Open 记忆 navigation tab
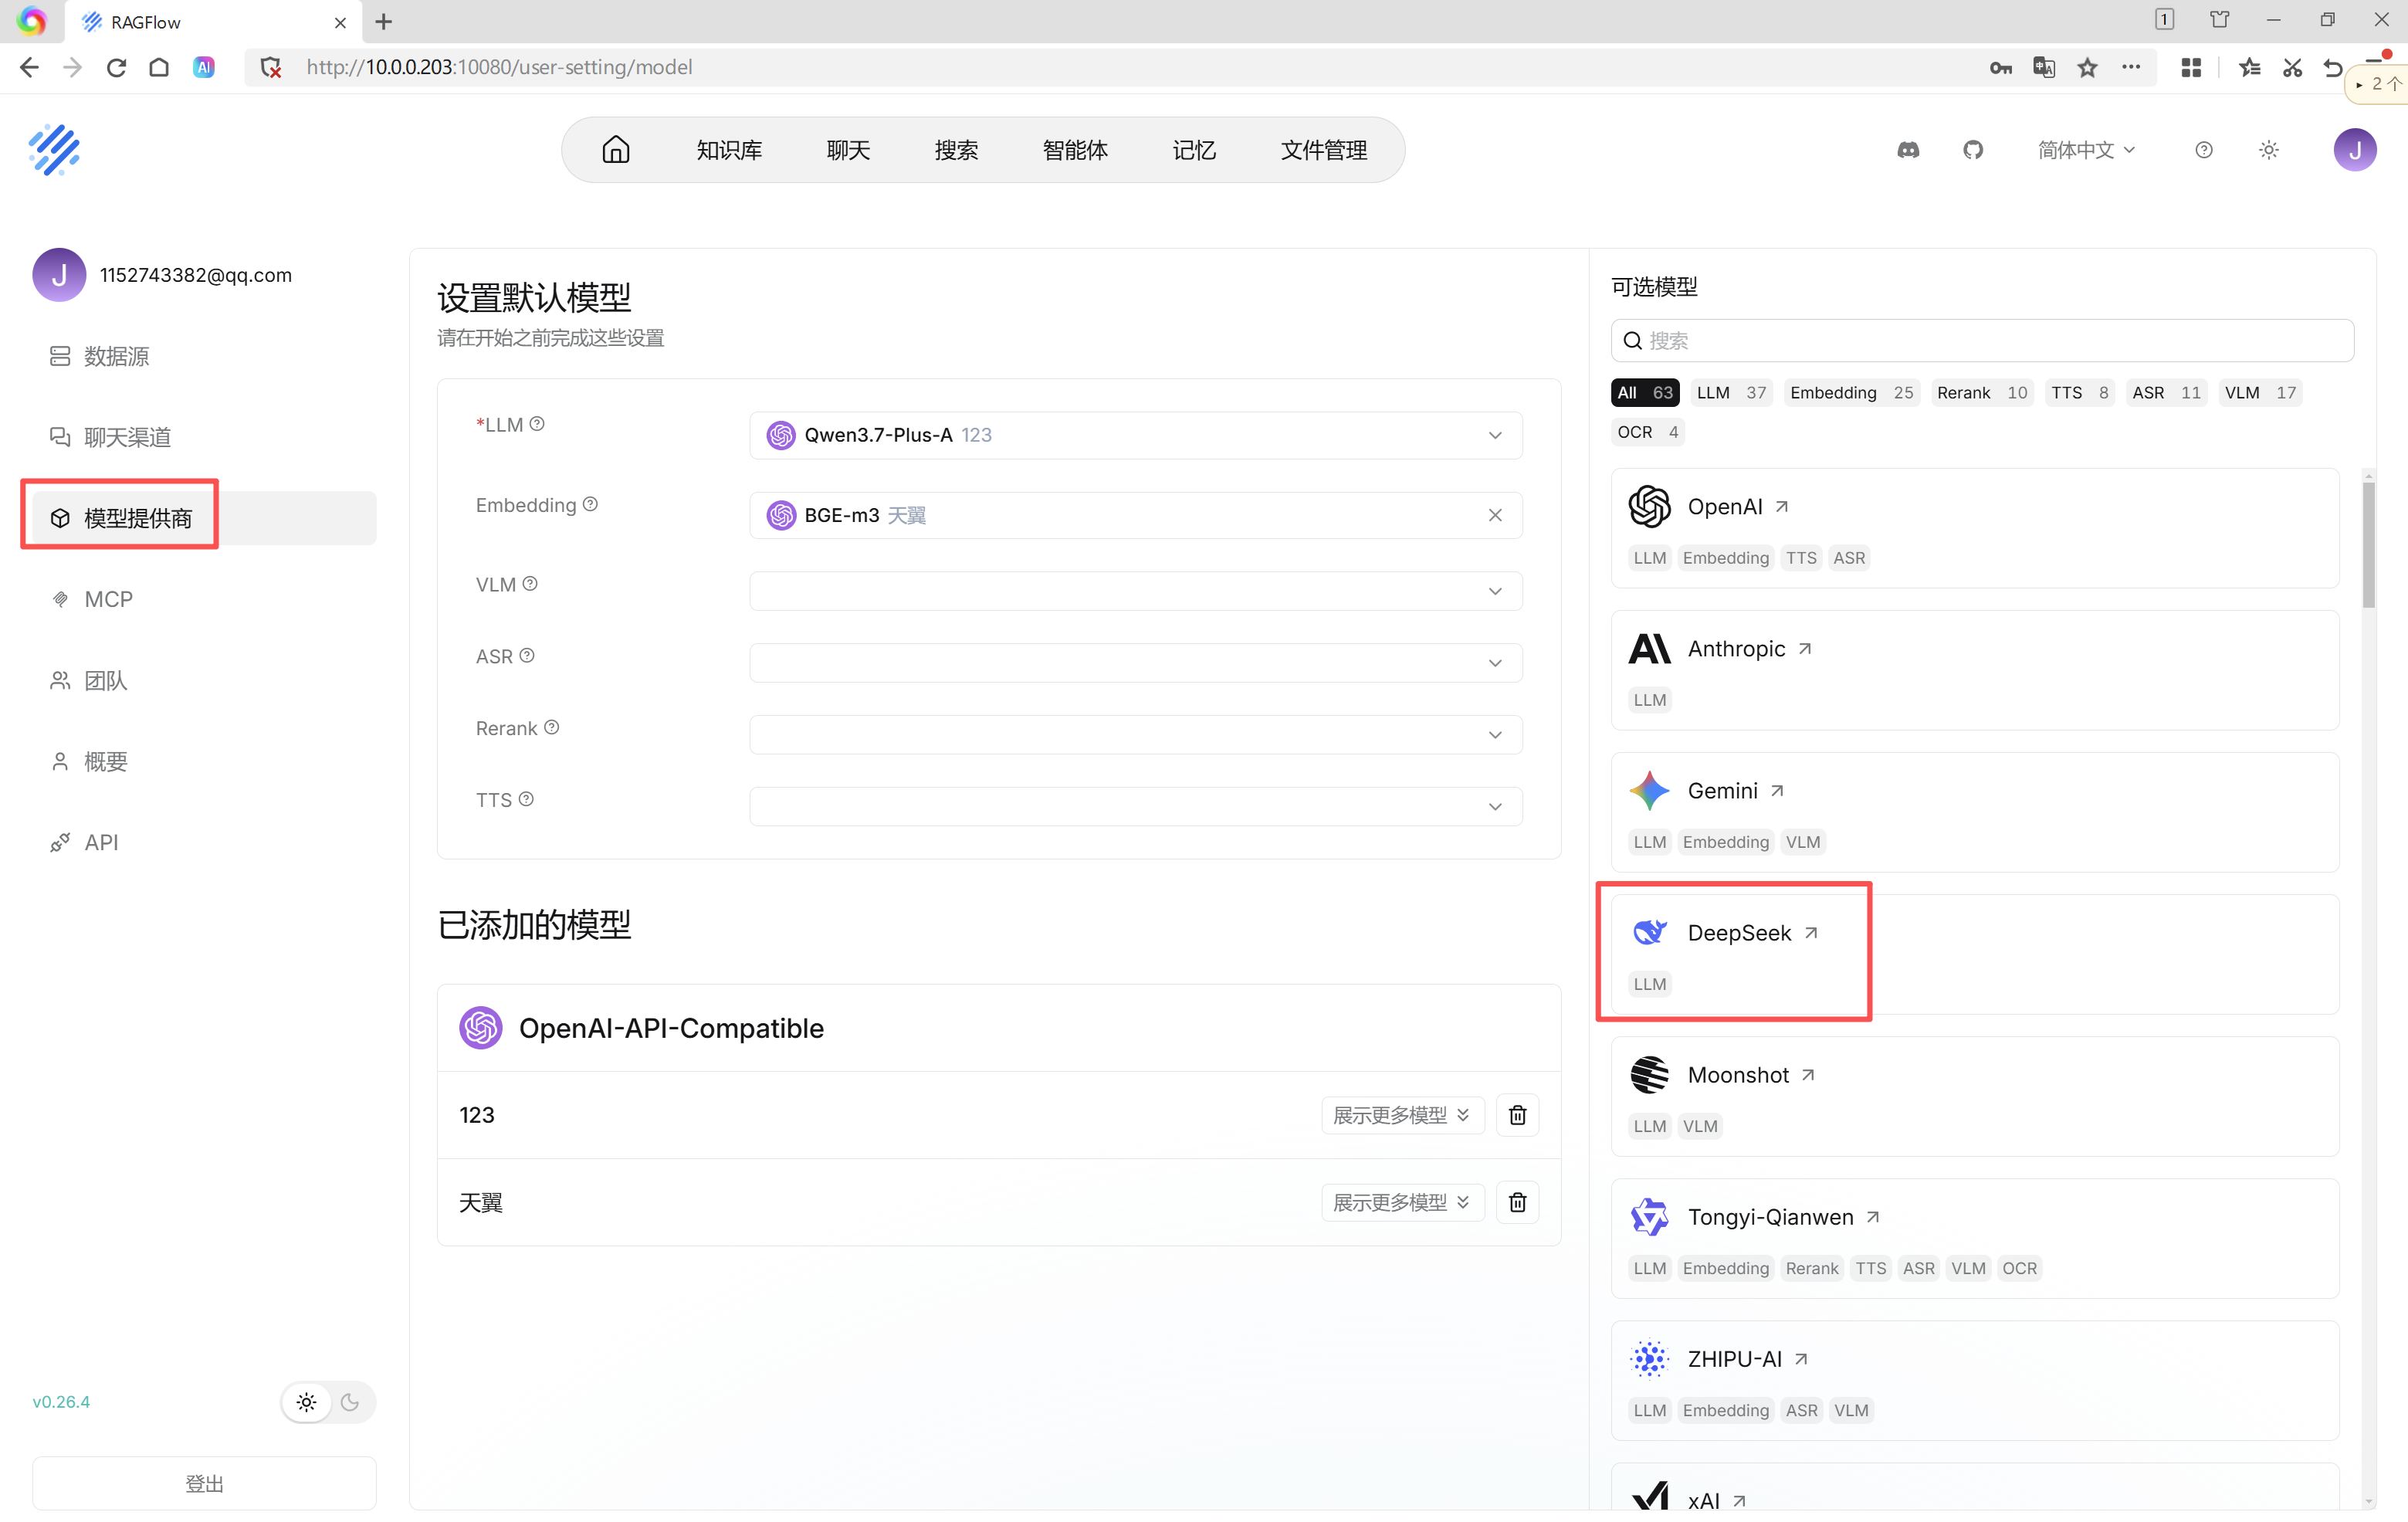The height and width of the screenshot is (1522, 2408). [1194, 150]
